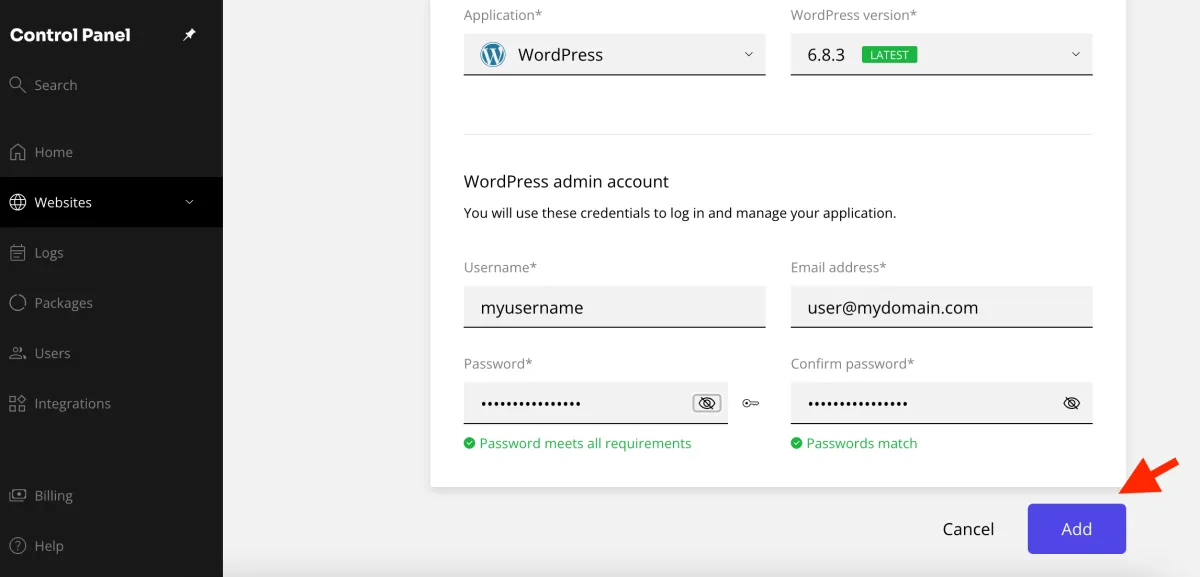Screen dimensions: 1200x577
Task: Click the "Username*" field label
Action: click(x=500, y=267)
